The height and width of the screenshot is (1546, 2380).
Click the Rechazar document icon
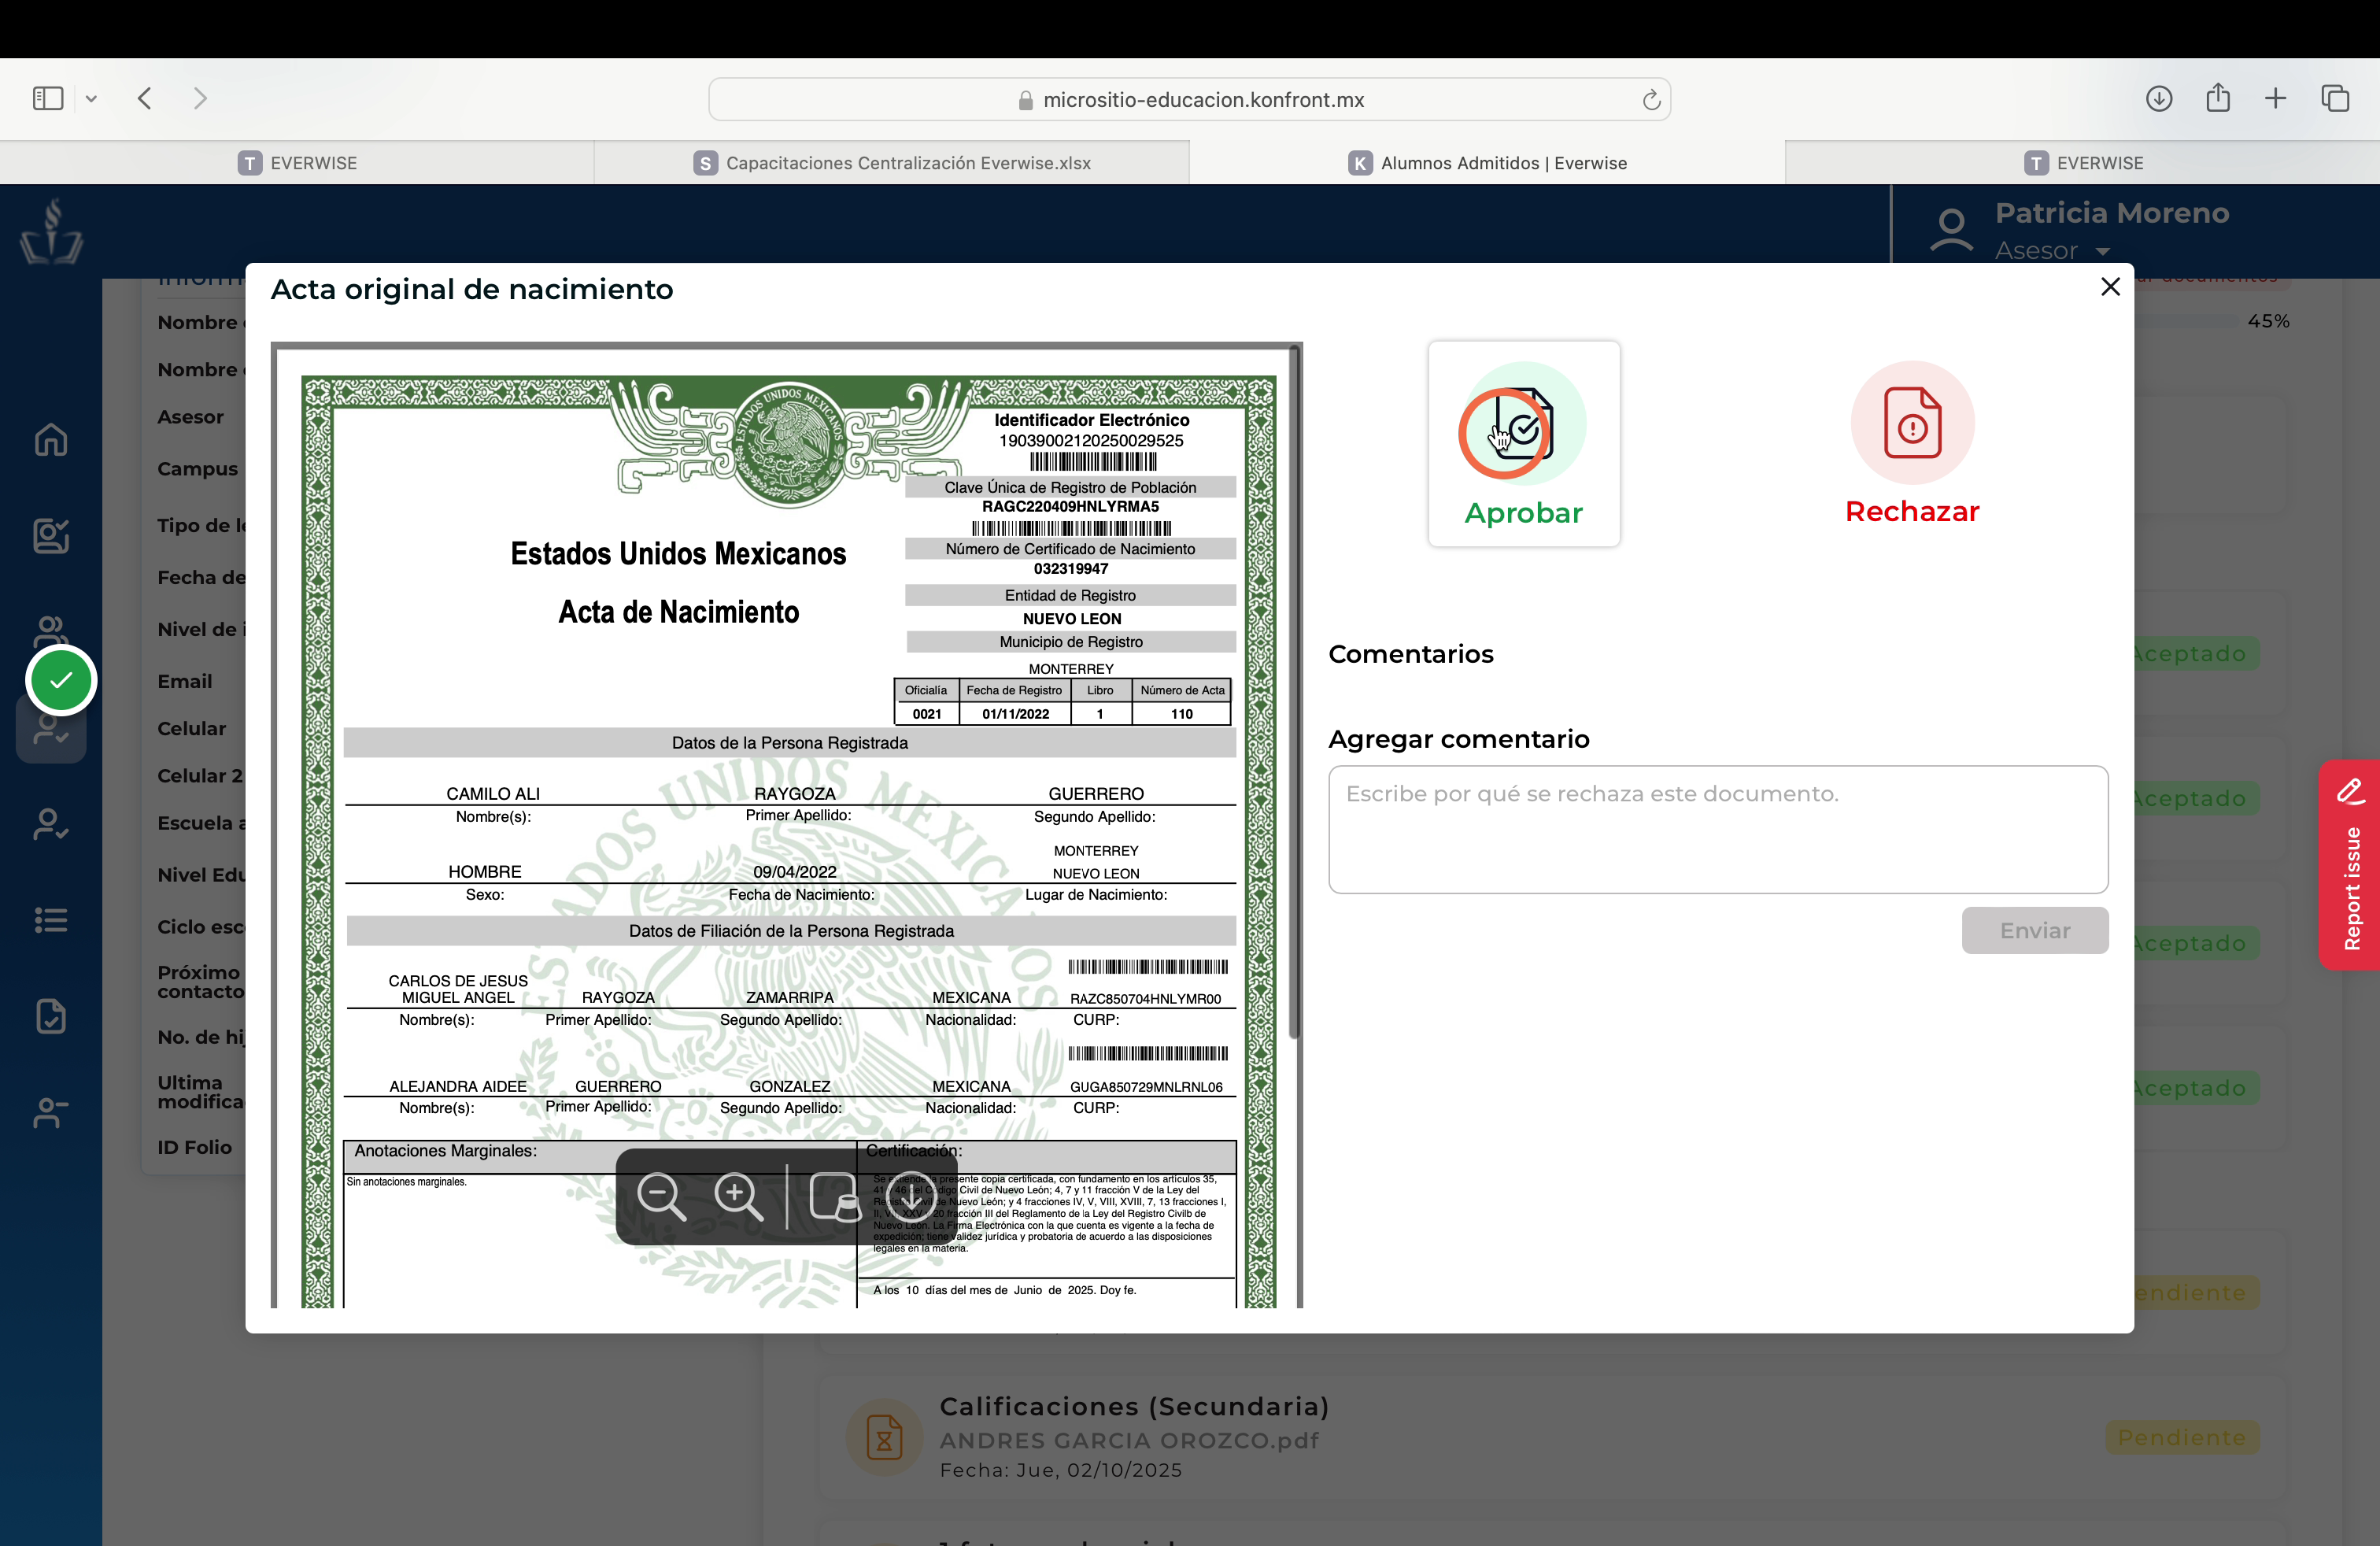point(1912,423)
